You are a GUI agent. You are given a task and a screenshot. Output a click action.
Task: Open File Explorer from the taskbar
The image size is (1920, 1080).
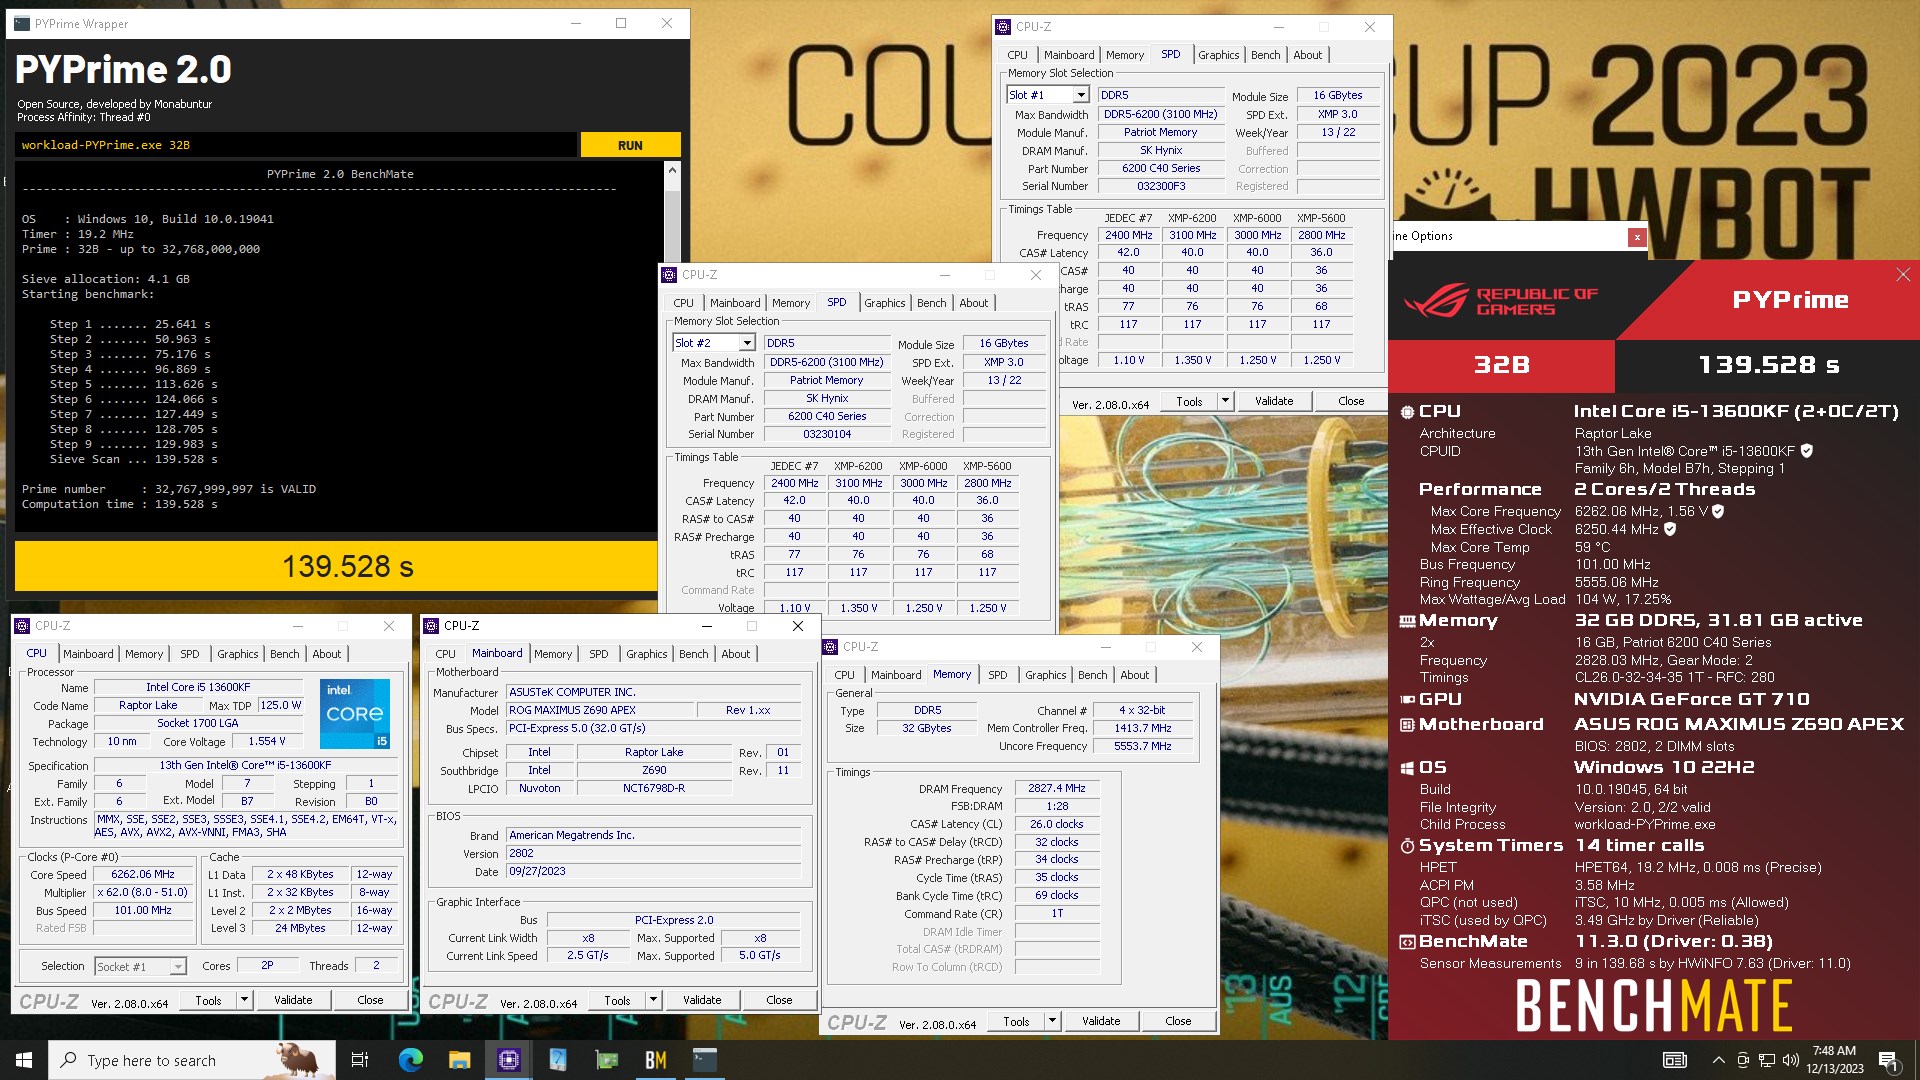(459, 1060)
